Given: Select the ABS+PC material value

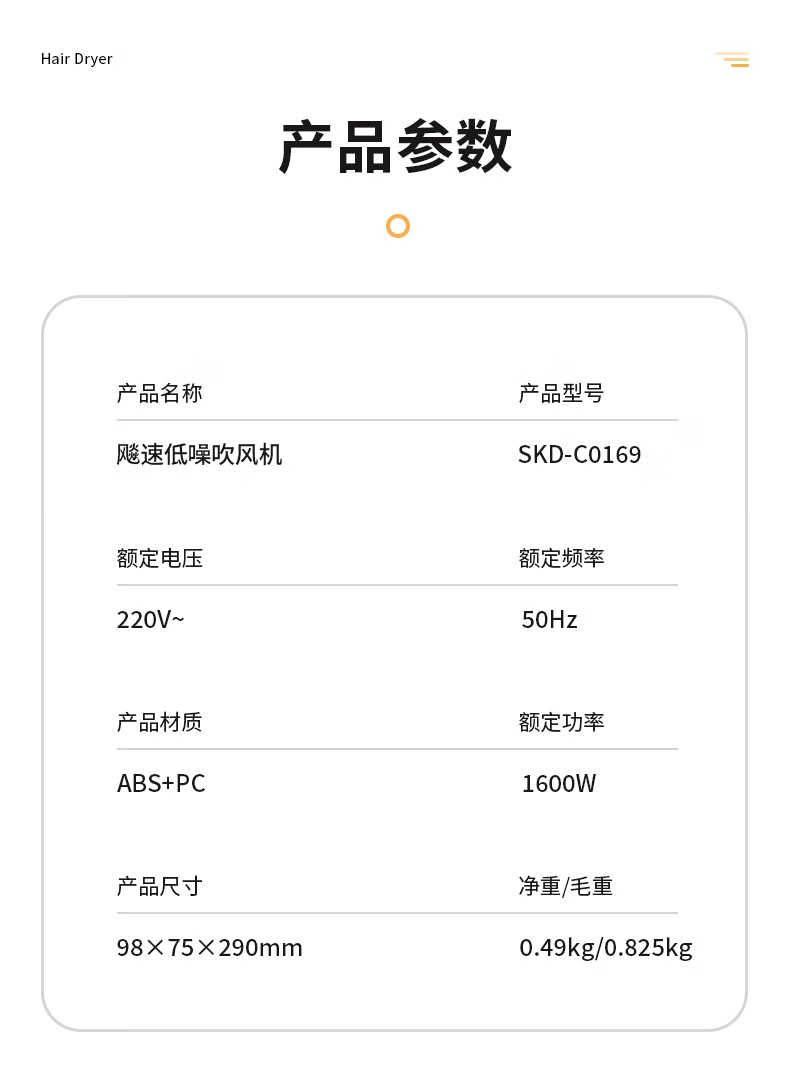Looking at the screenshot, I should 161,783.
